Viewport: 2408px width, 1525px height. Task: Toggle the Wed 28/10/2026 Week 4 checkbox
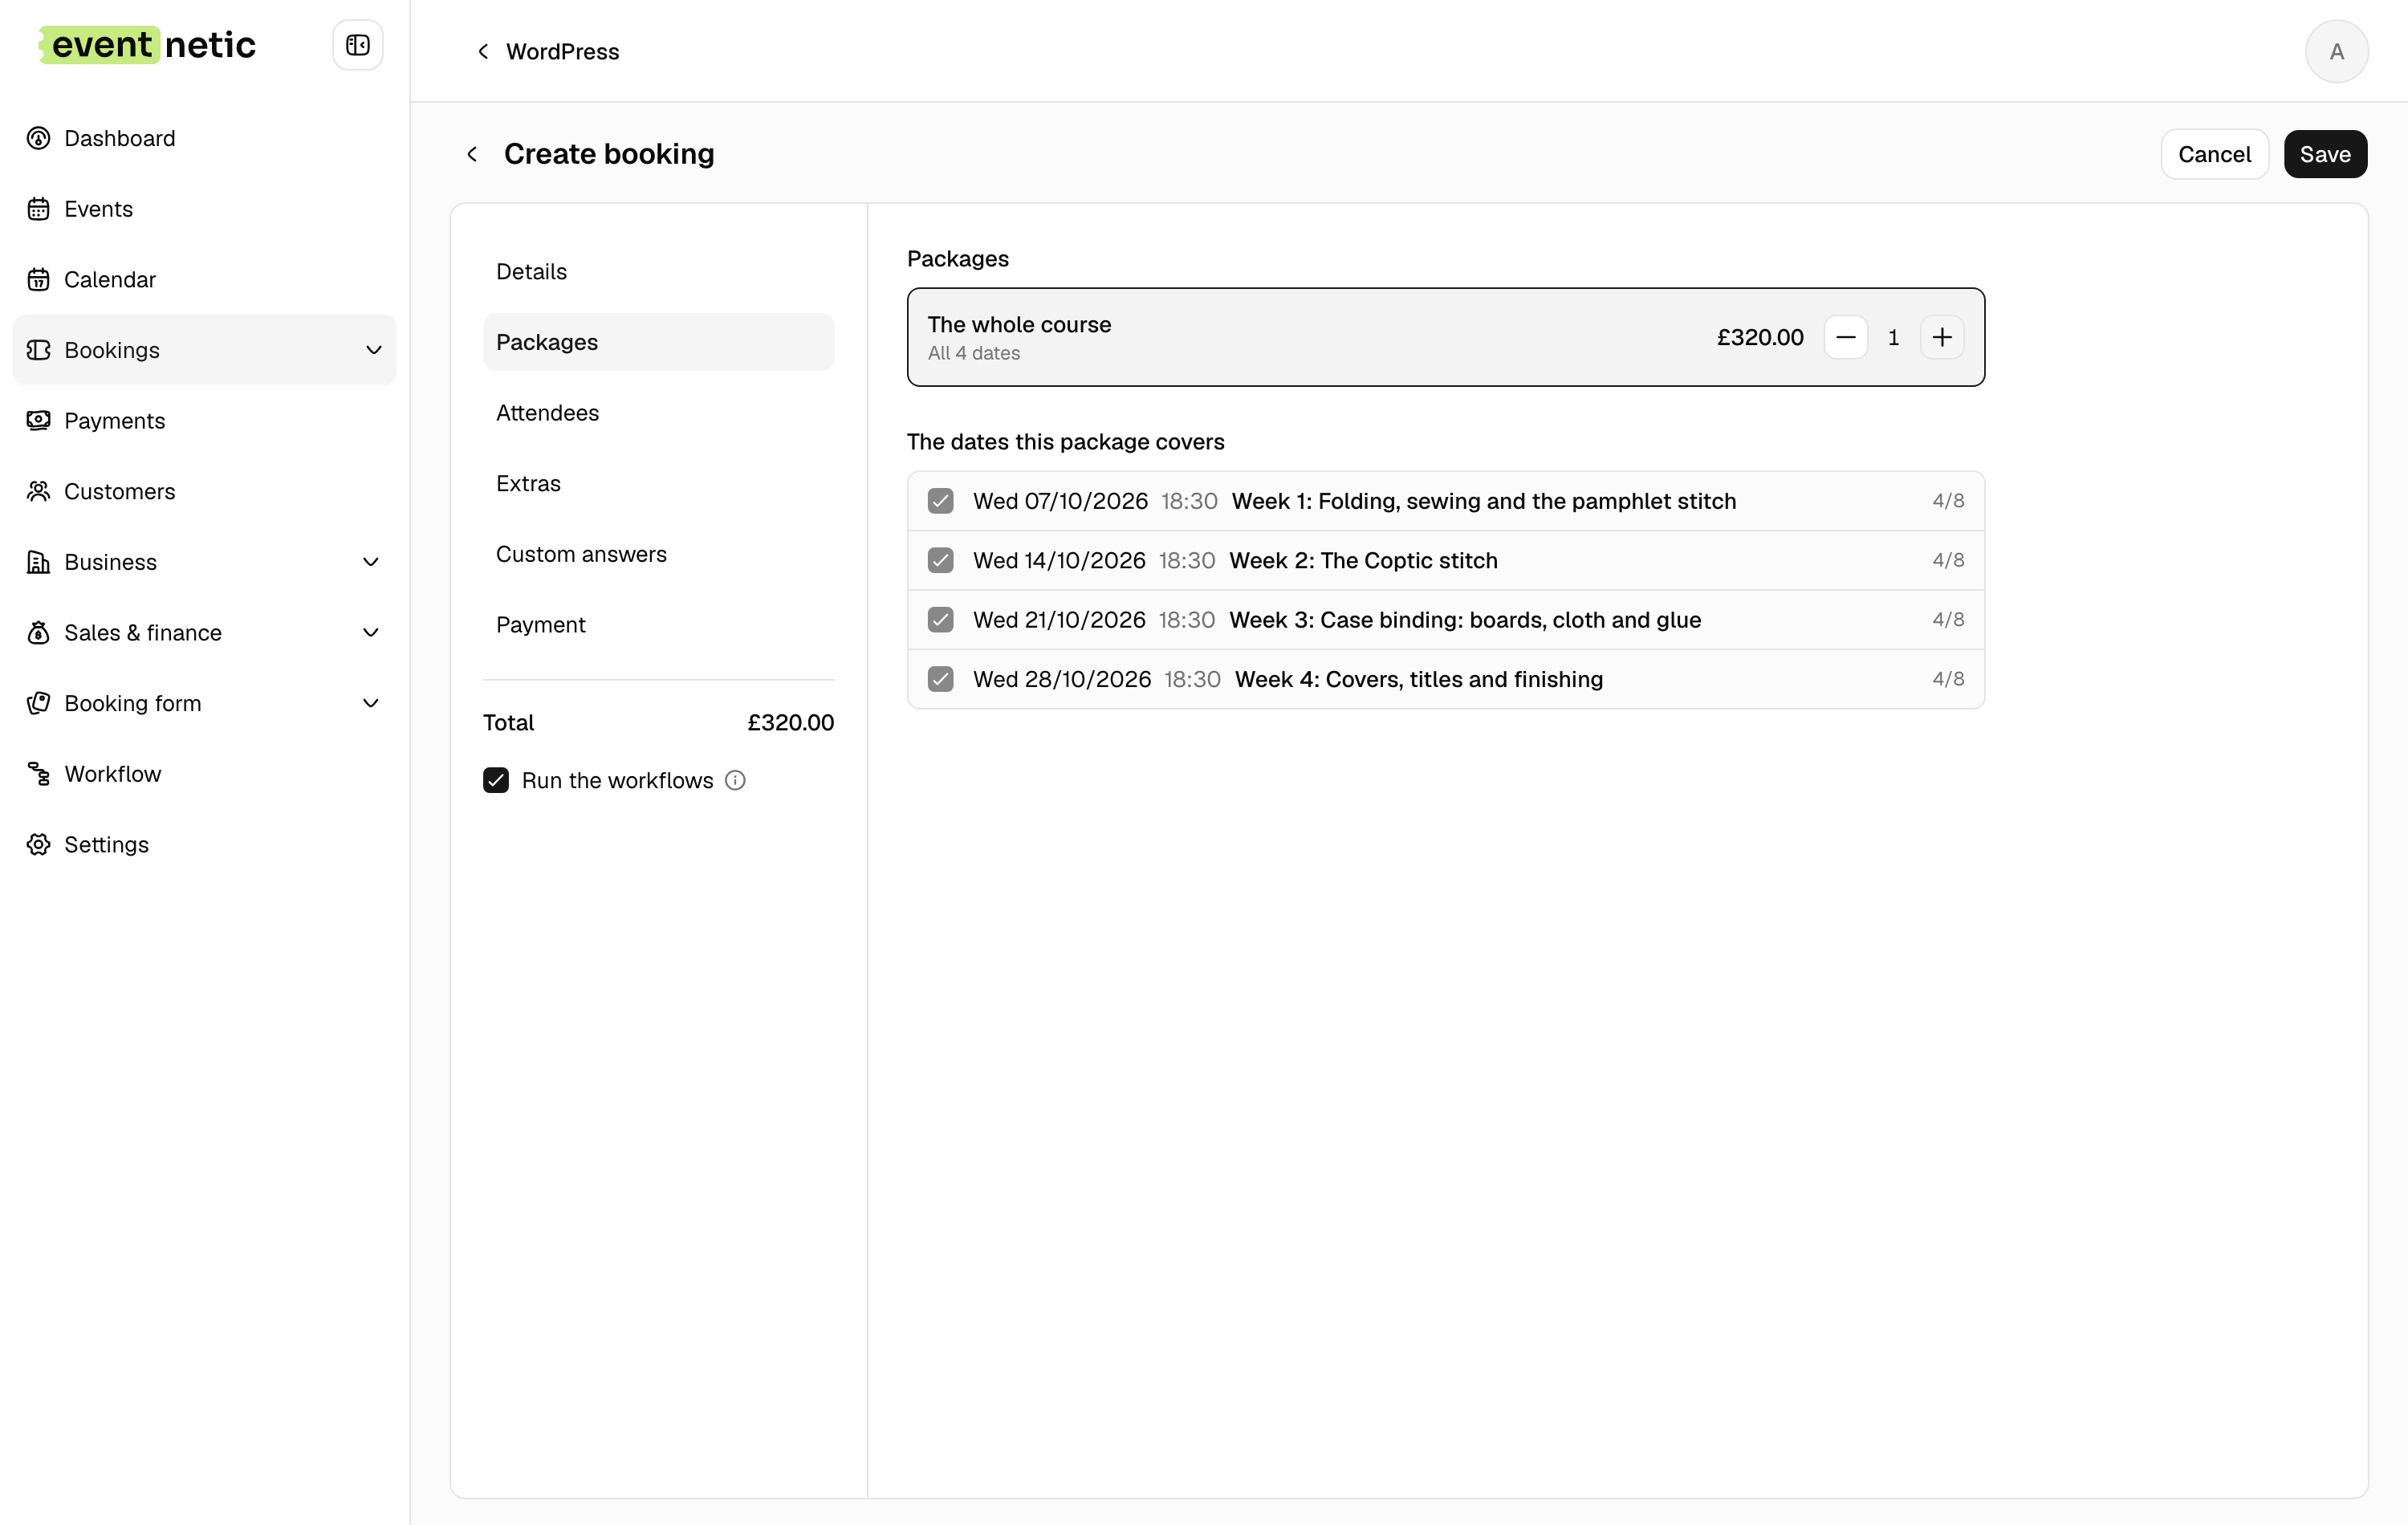click(x=940, y=679)
